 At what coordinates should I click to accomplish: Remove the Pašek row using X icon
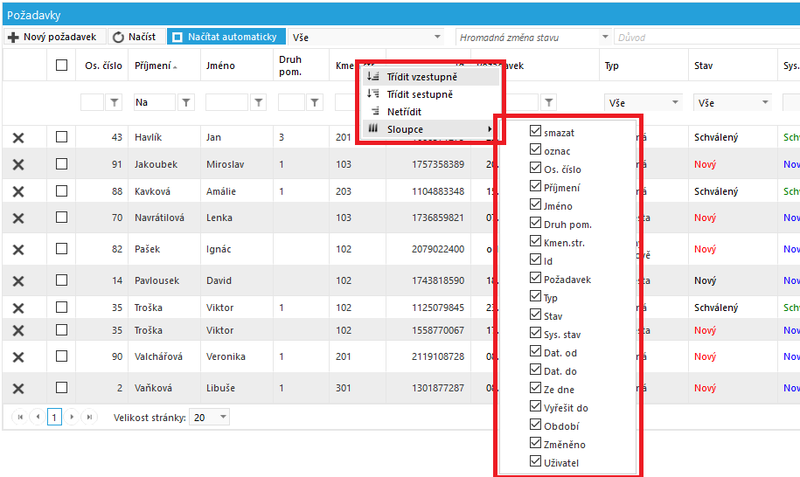[18, 250]
